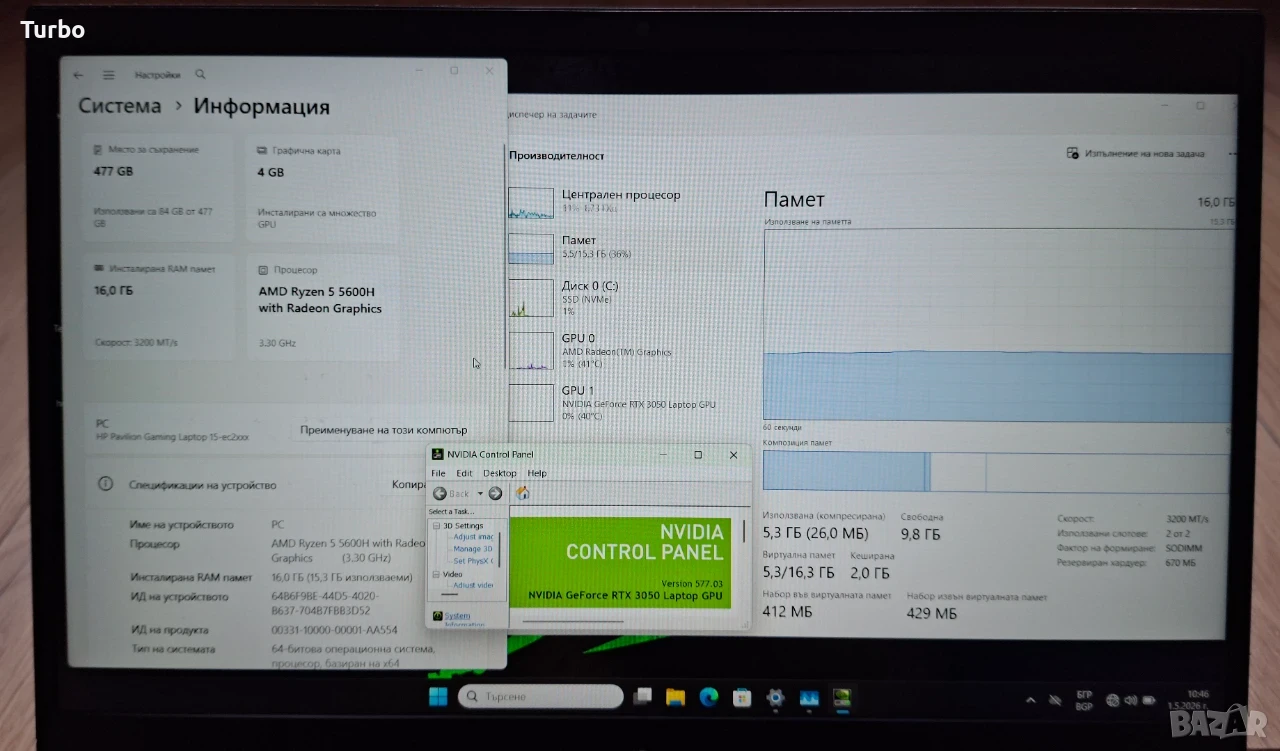Collapse the Video tree node
Viewport: 1280px width, 751px height.
point(436,575)
